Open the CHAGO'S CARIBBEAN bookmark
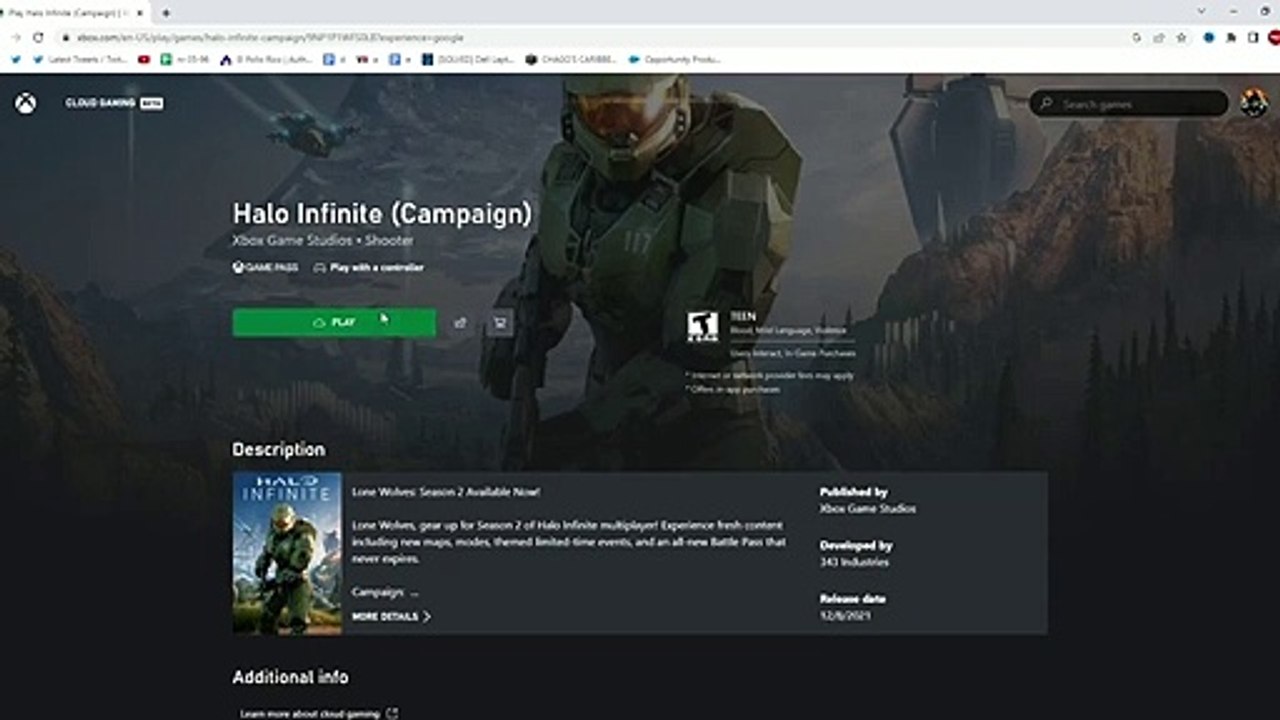This screenshot has width=1280, height=720. pyautogui.click(x=570, y=59)
